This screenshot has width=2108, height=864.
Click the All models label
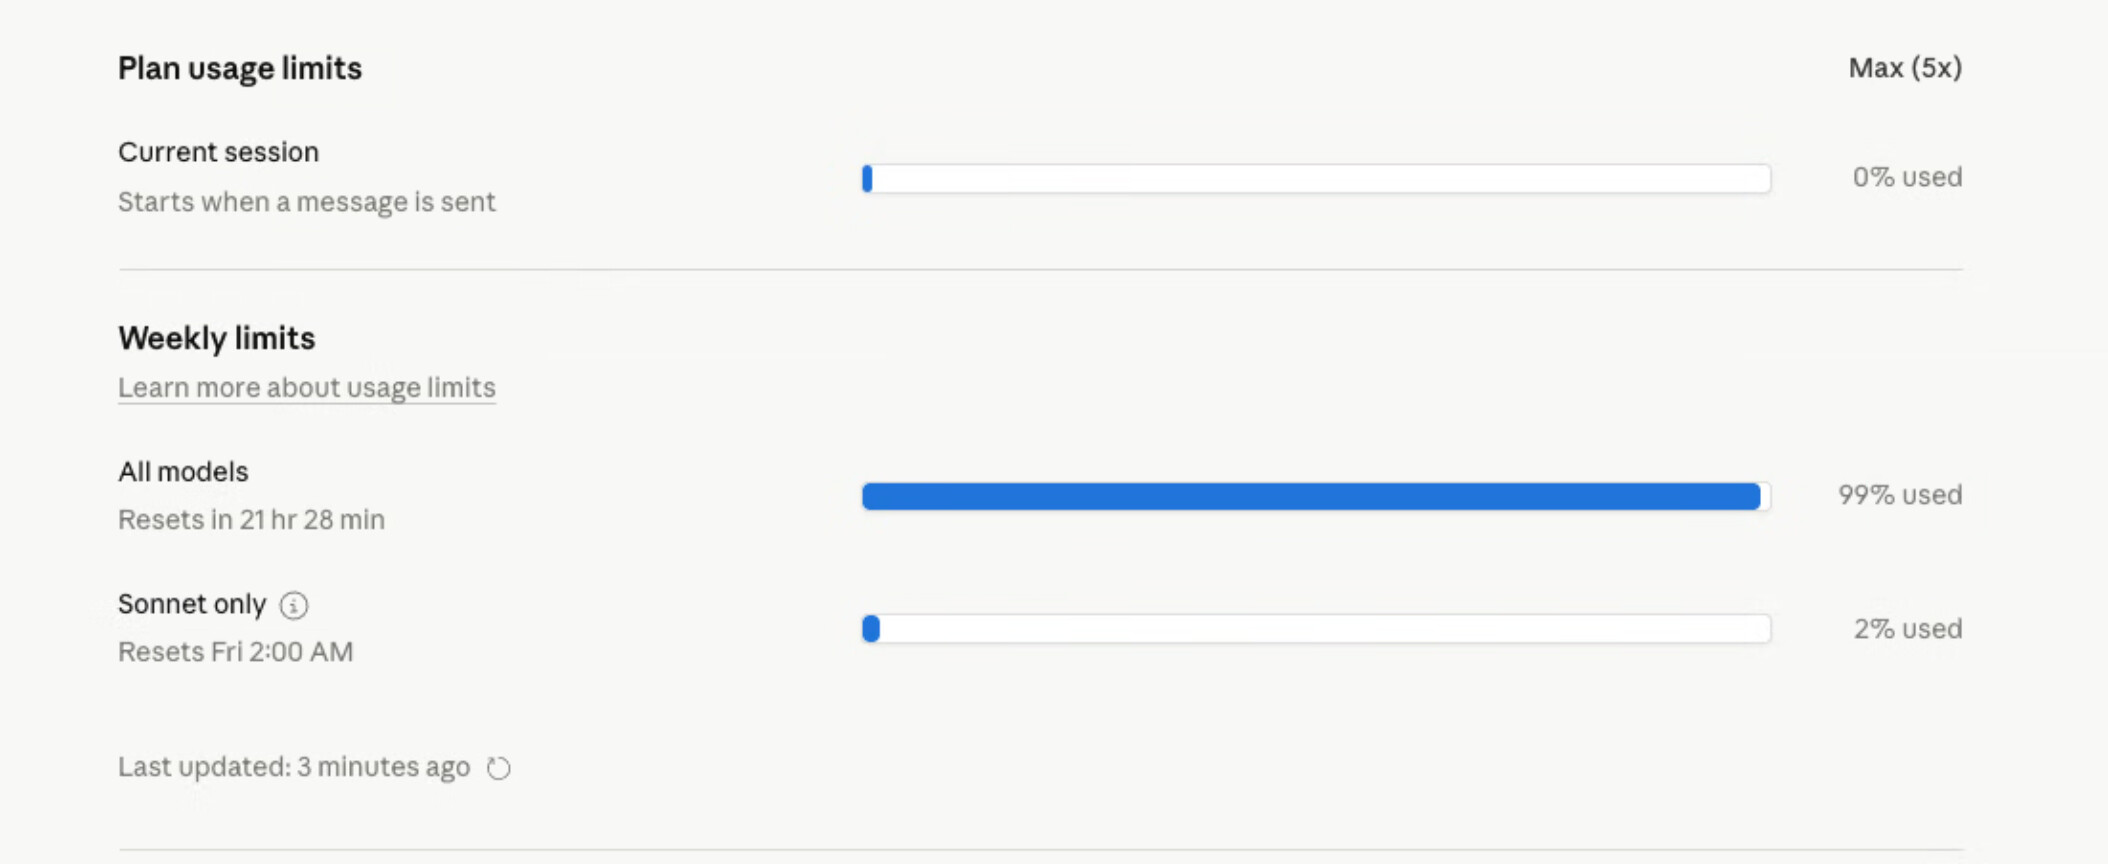(x=183, y=472)
